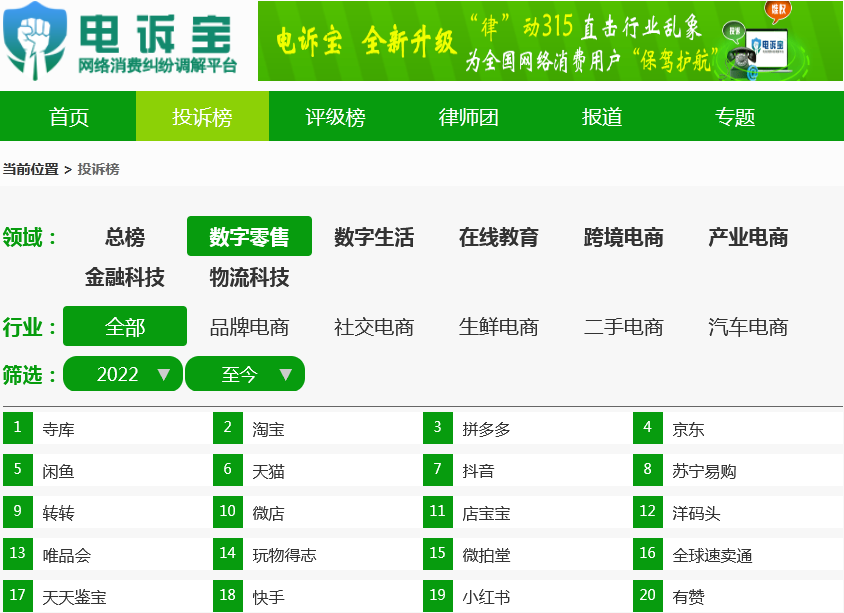Select 投诉榜 navigation tab
This screenshot has height=613, width=844.
coord(202,116)
